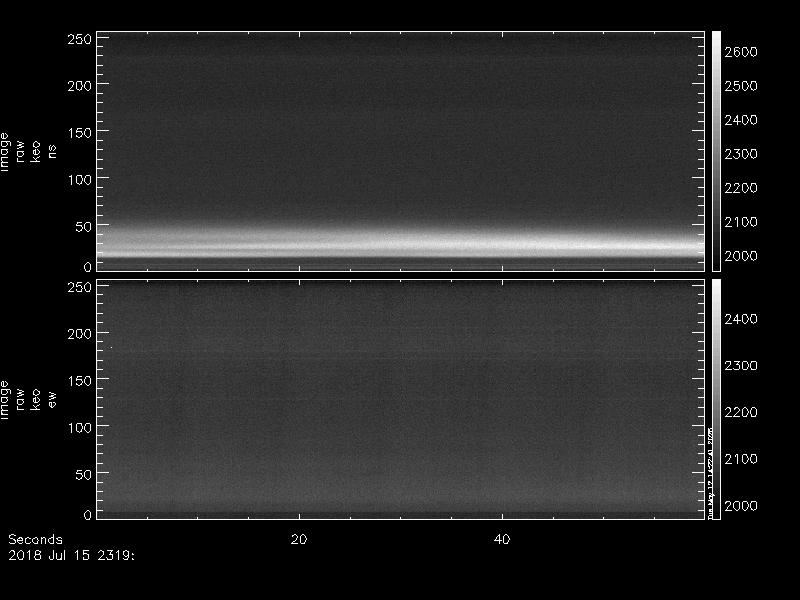This screenshot has width=800, height=600.
Task: Click the Seconds axis title
Action: 35,539
